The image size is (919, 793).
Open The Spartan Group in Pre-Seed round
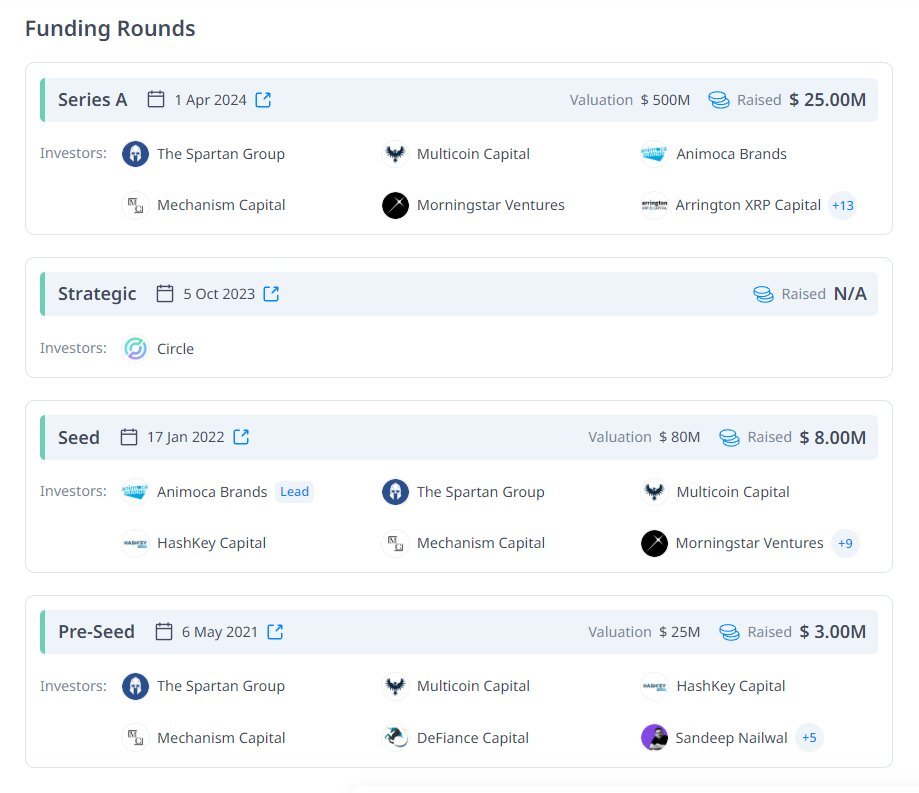221,686
